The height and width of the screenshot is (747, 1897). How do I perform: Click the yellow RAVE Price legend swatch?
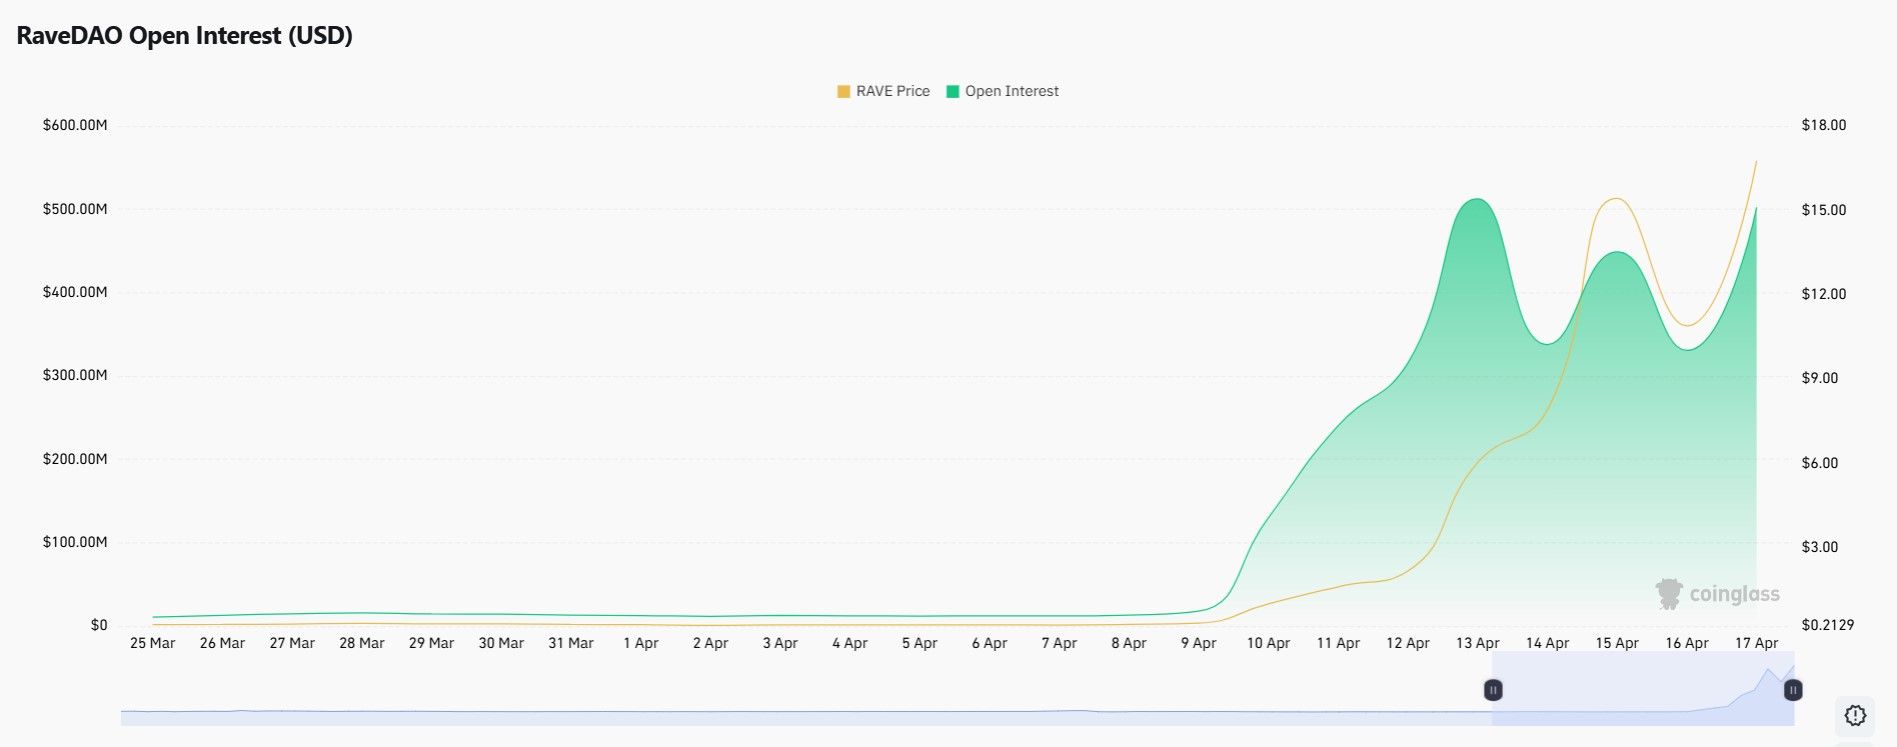click(843, 91)
